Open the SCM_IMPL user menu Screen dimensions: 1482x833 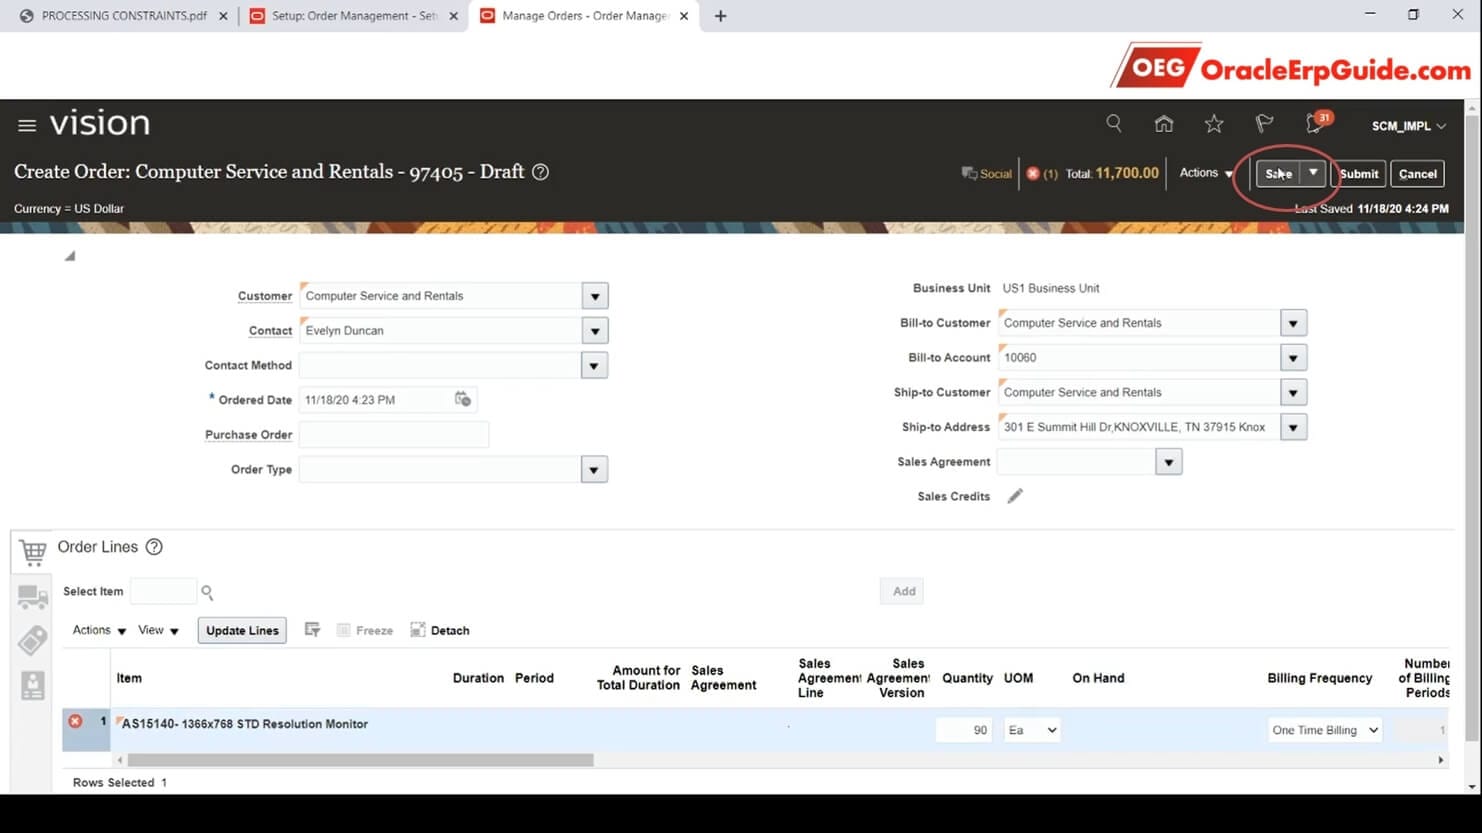click(x=1408, y=126)
